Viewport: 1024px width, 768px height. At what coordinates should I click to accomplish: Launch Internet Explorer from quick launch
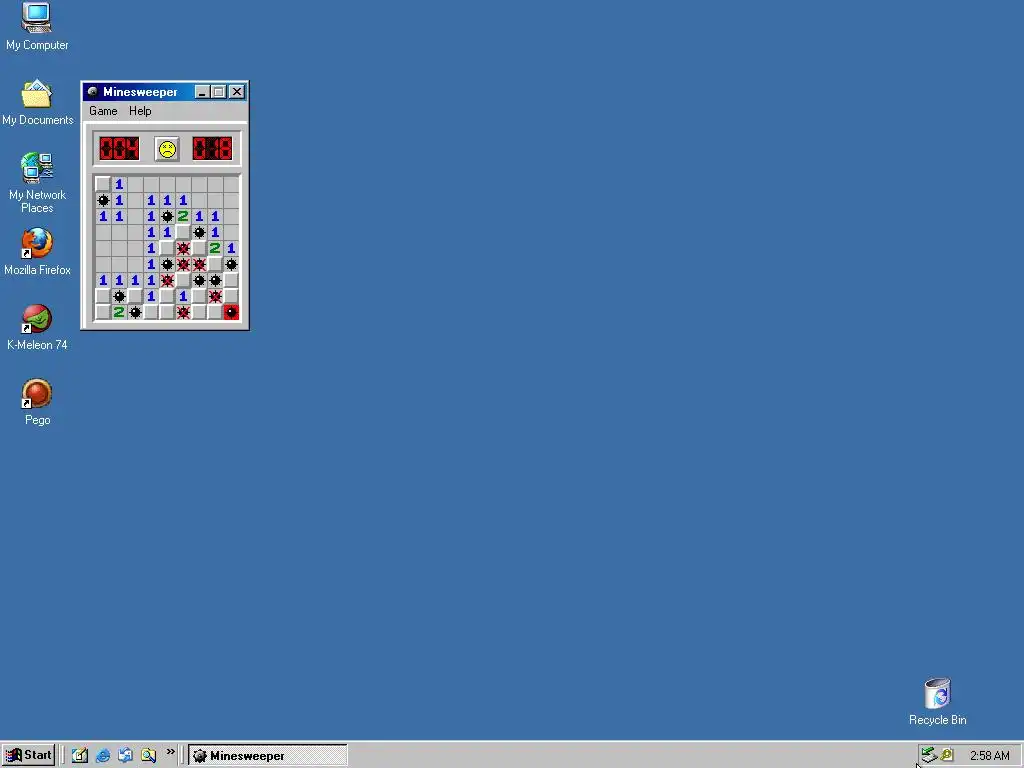(x=103, y=756)
